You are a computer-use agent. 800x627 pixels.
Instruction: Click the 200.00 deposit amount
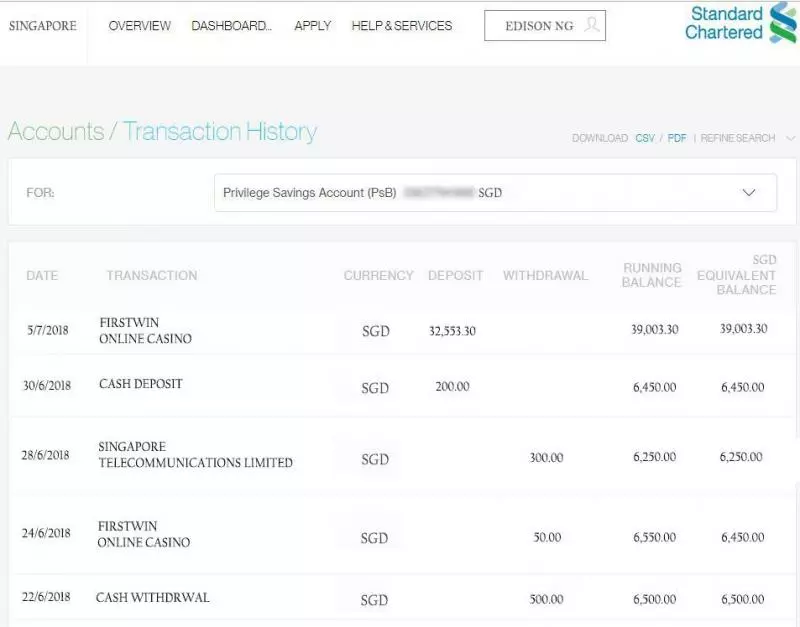point(453,387)
